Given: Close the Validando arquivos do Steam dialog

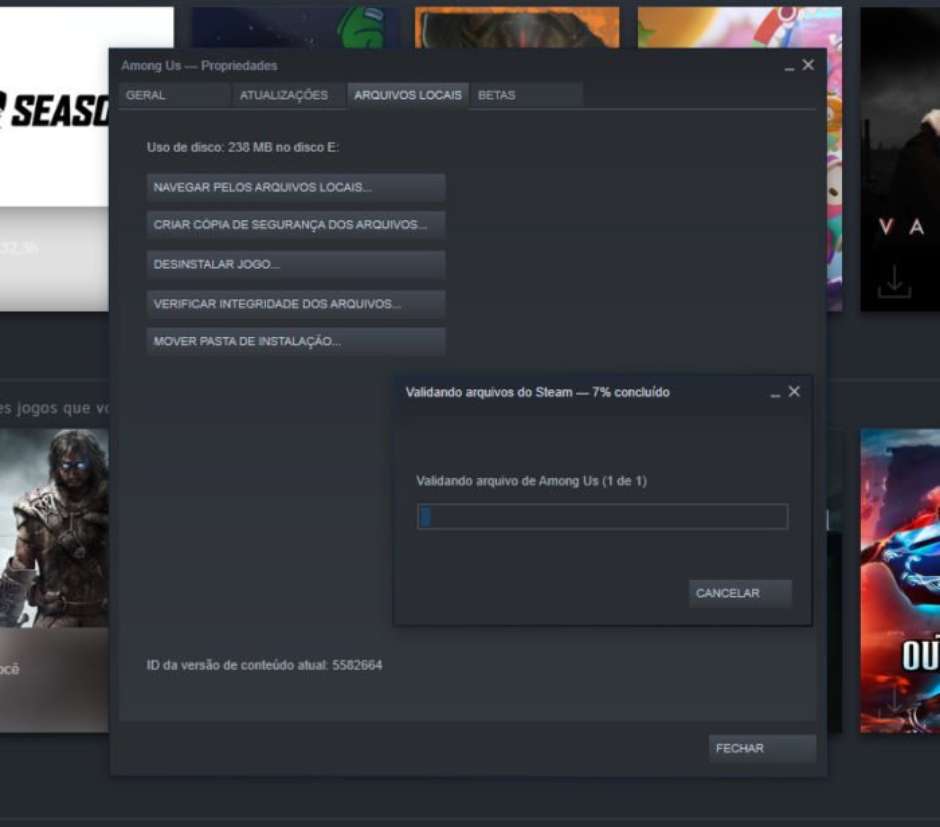Looking at the screenshot, I should pyautogui.click(x=794, y=392).
